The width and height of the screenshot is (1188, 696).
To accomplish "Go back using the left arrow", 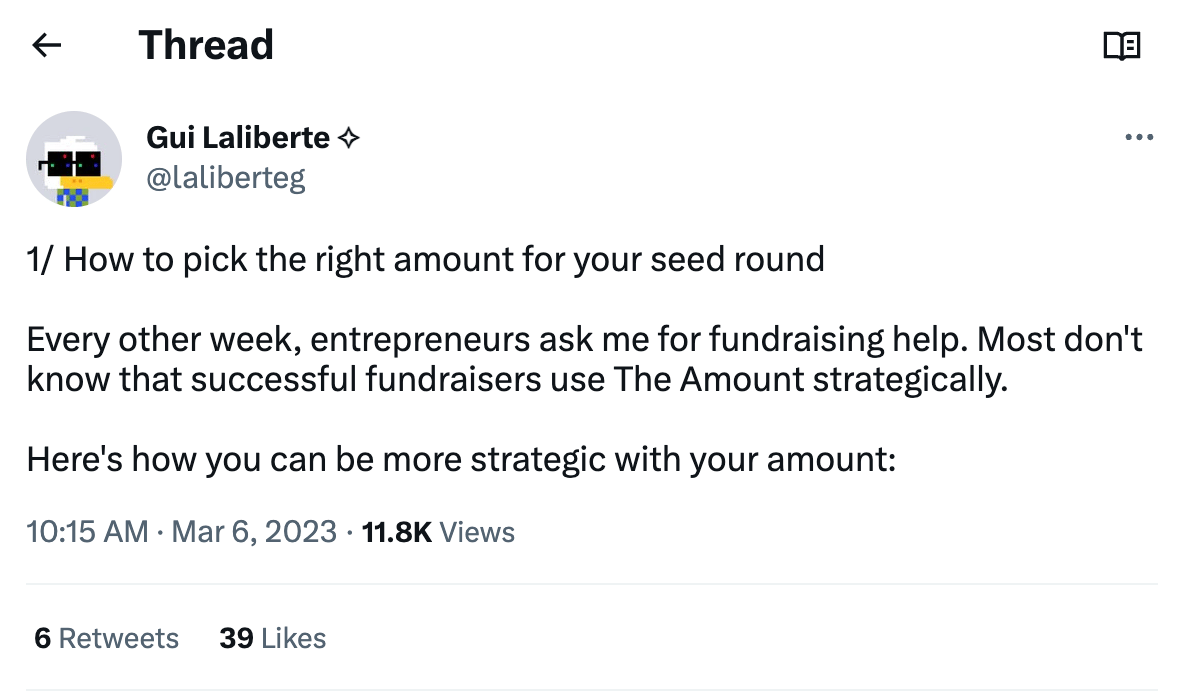I will [x=46, y=45].
